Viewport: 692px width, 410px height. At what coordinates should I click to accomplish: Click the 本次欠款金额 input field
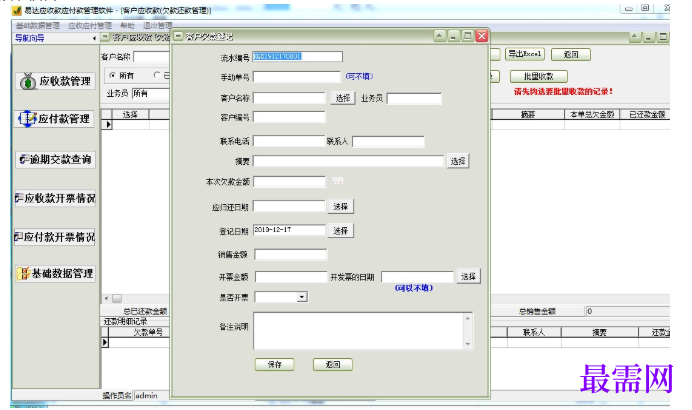[289, 181]
